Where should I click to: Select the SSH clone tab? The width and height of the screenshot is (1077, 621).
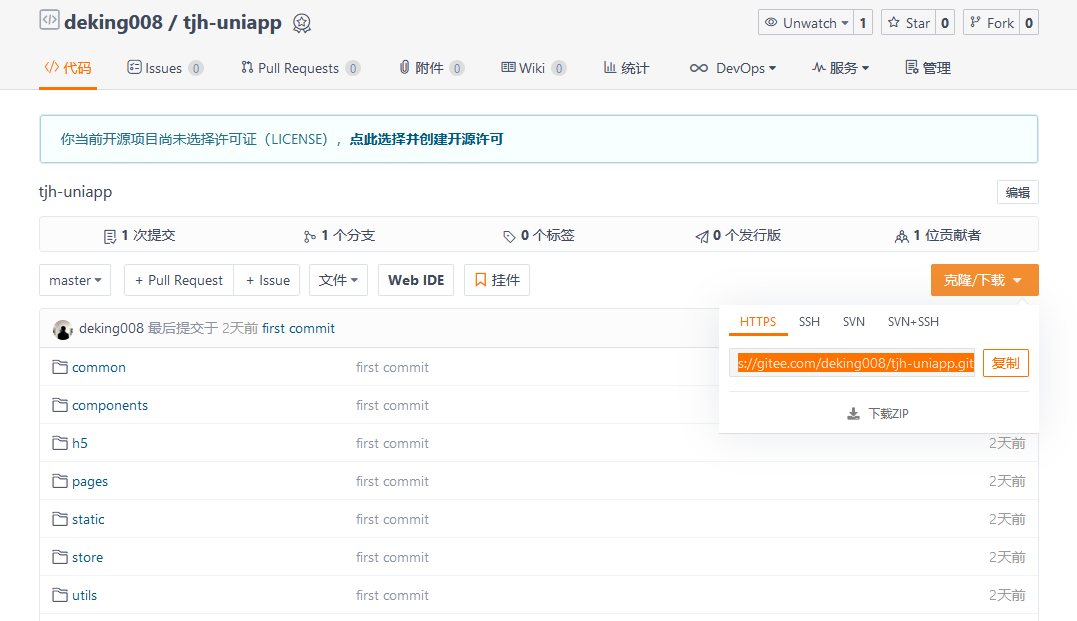click(809, 321)
